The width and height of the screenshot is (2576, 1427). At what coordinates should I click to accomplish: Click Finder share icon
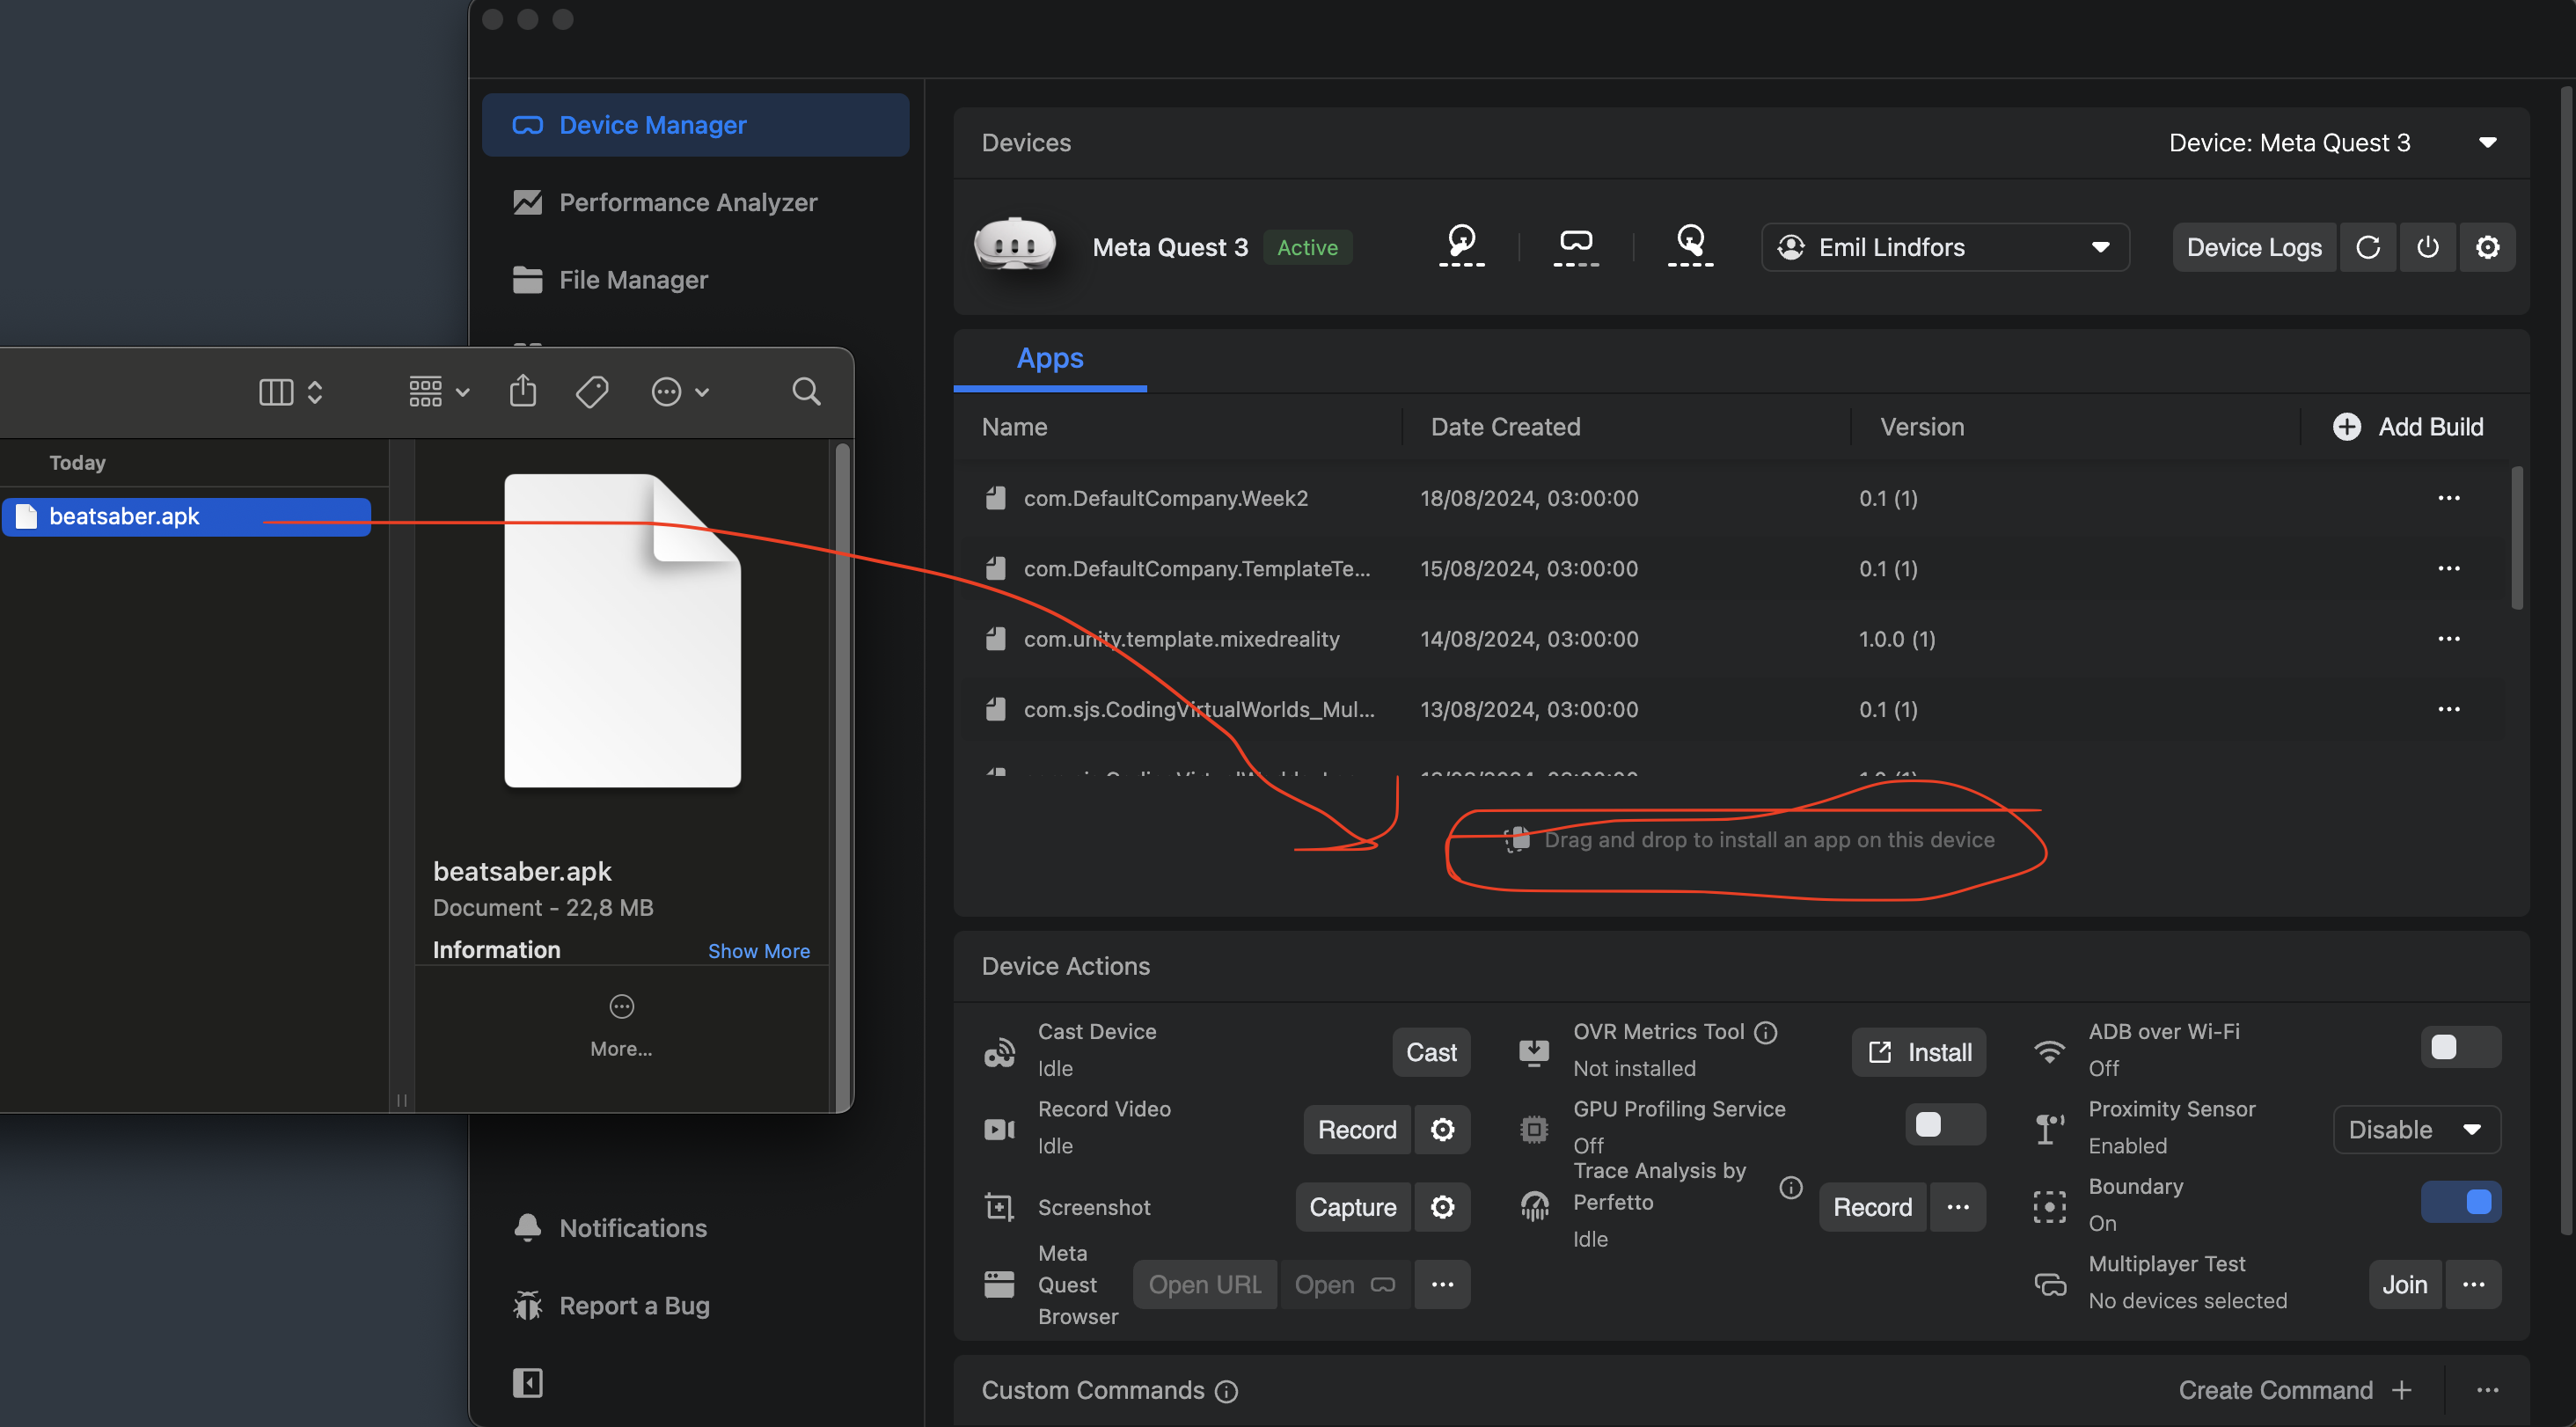[522, 391]
